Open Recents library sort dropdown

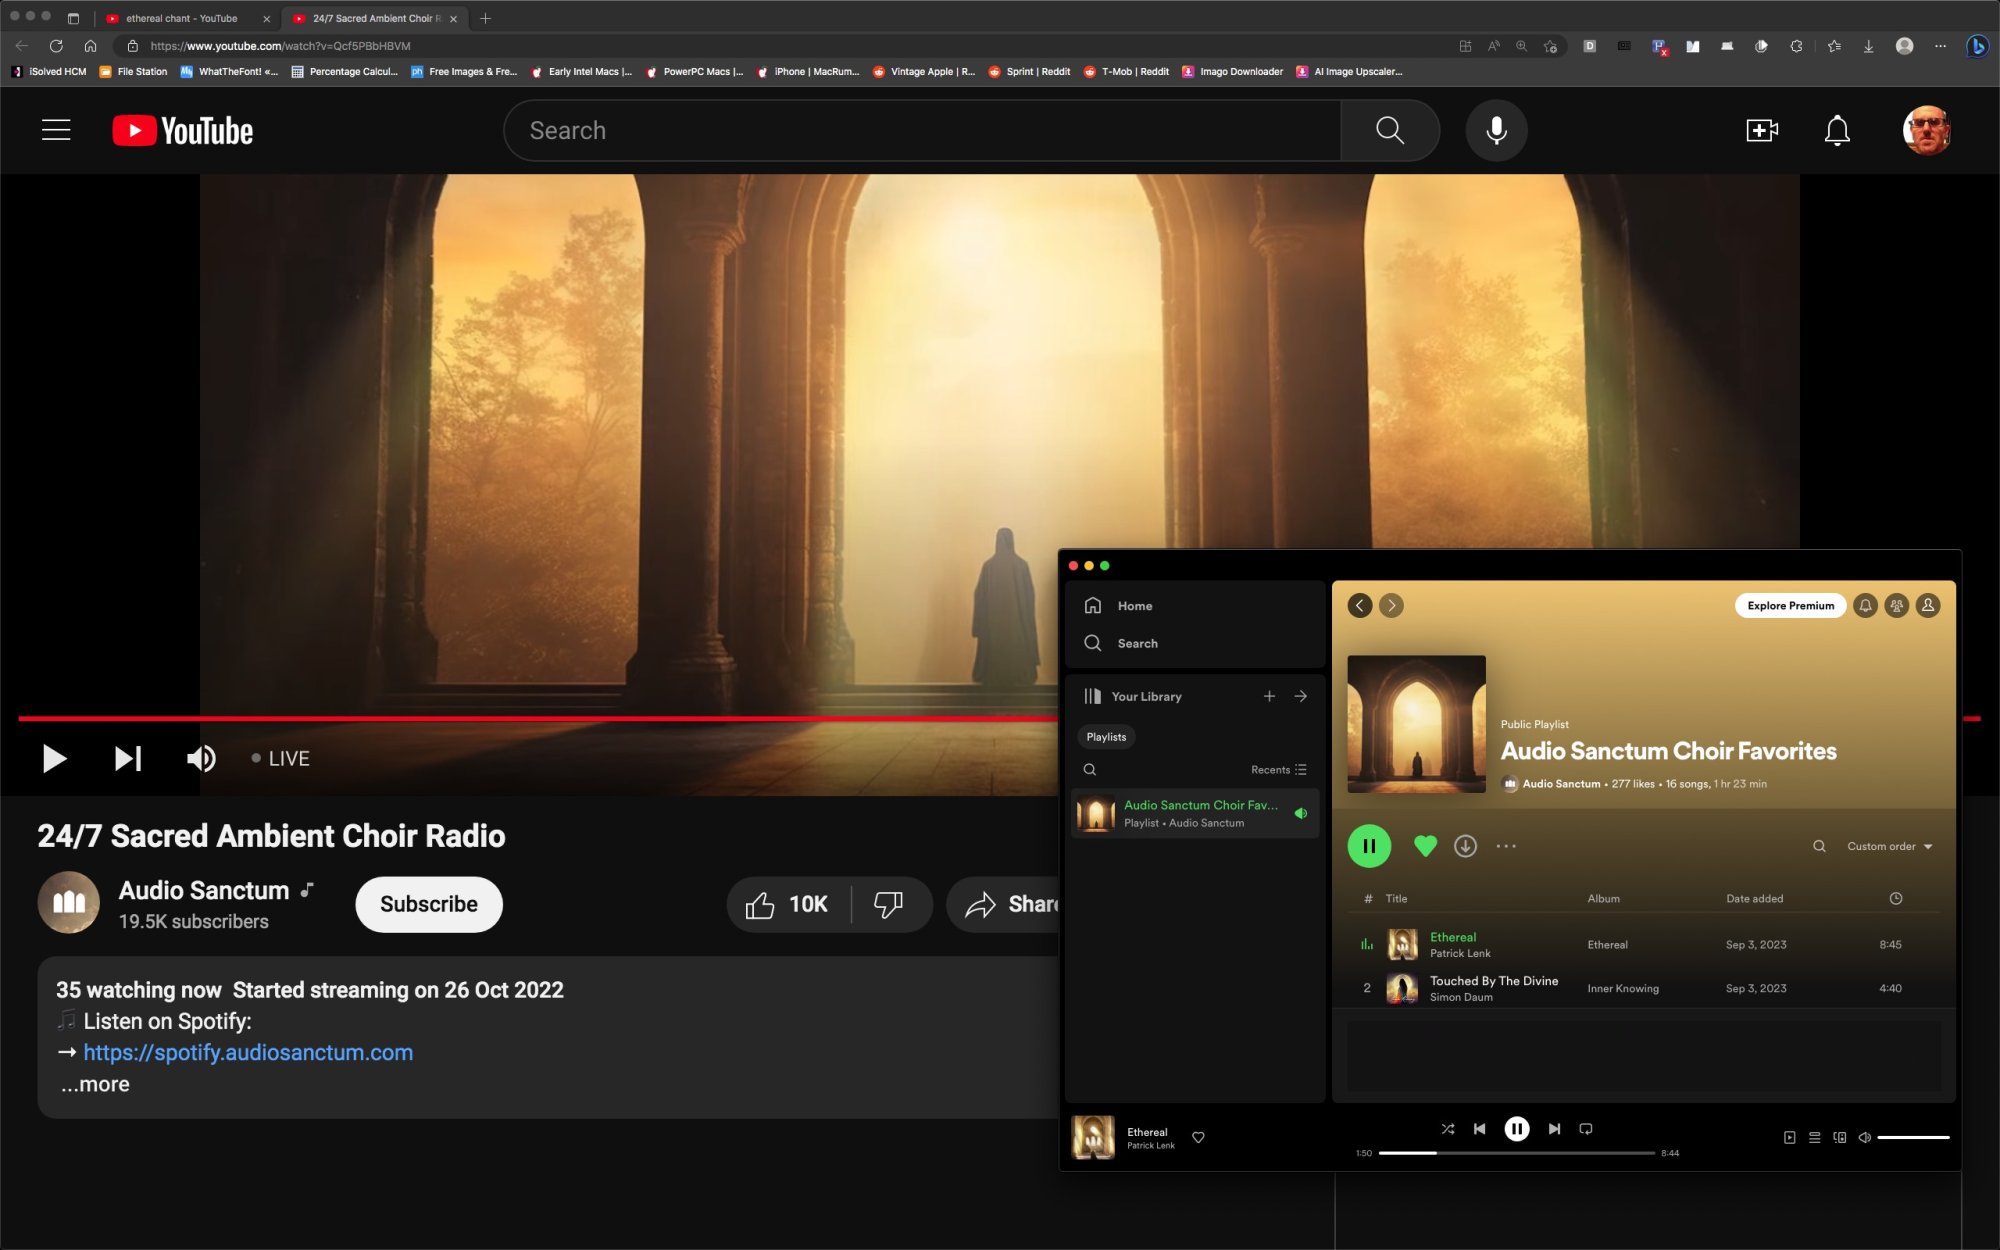(1278, 770)
